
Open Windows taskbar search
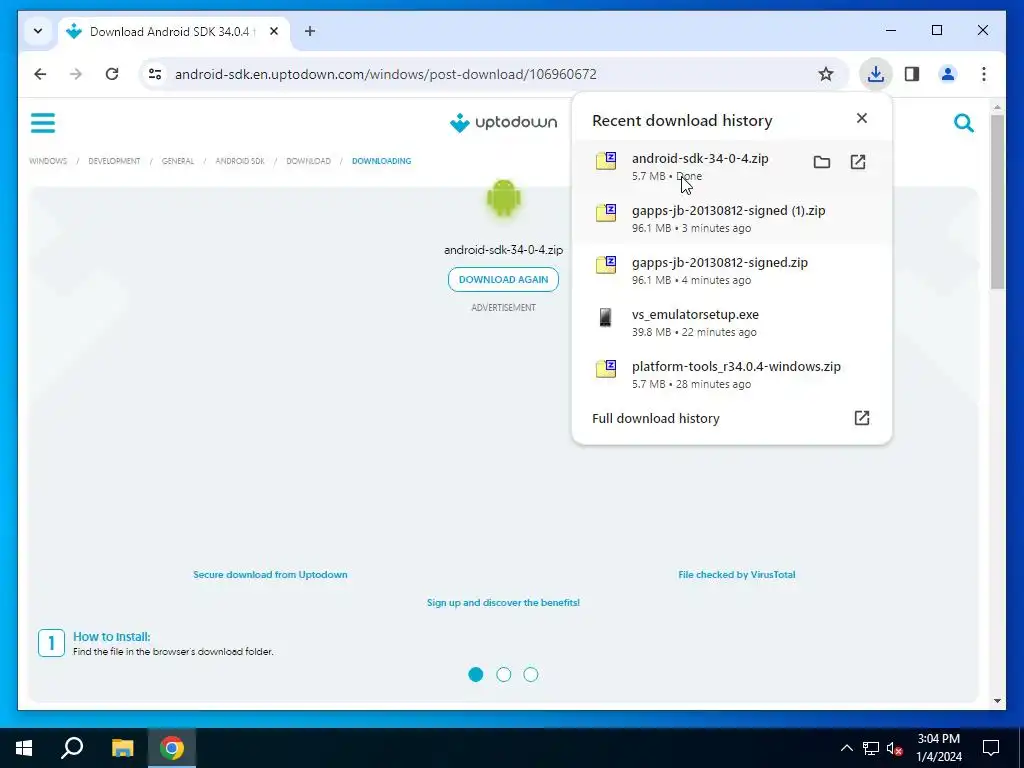tap(72, 748)
